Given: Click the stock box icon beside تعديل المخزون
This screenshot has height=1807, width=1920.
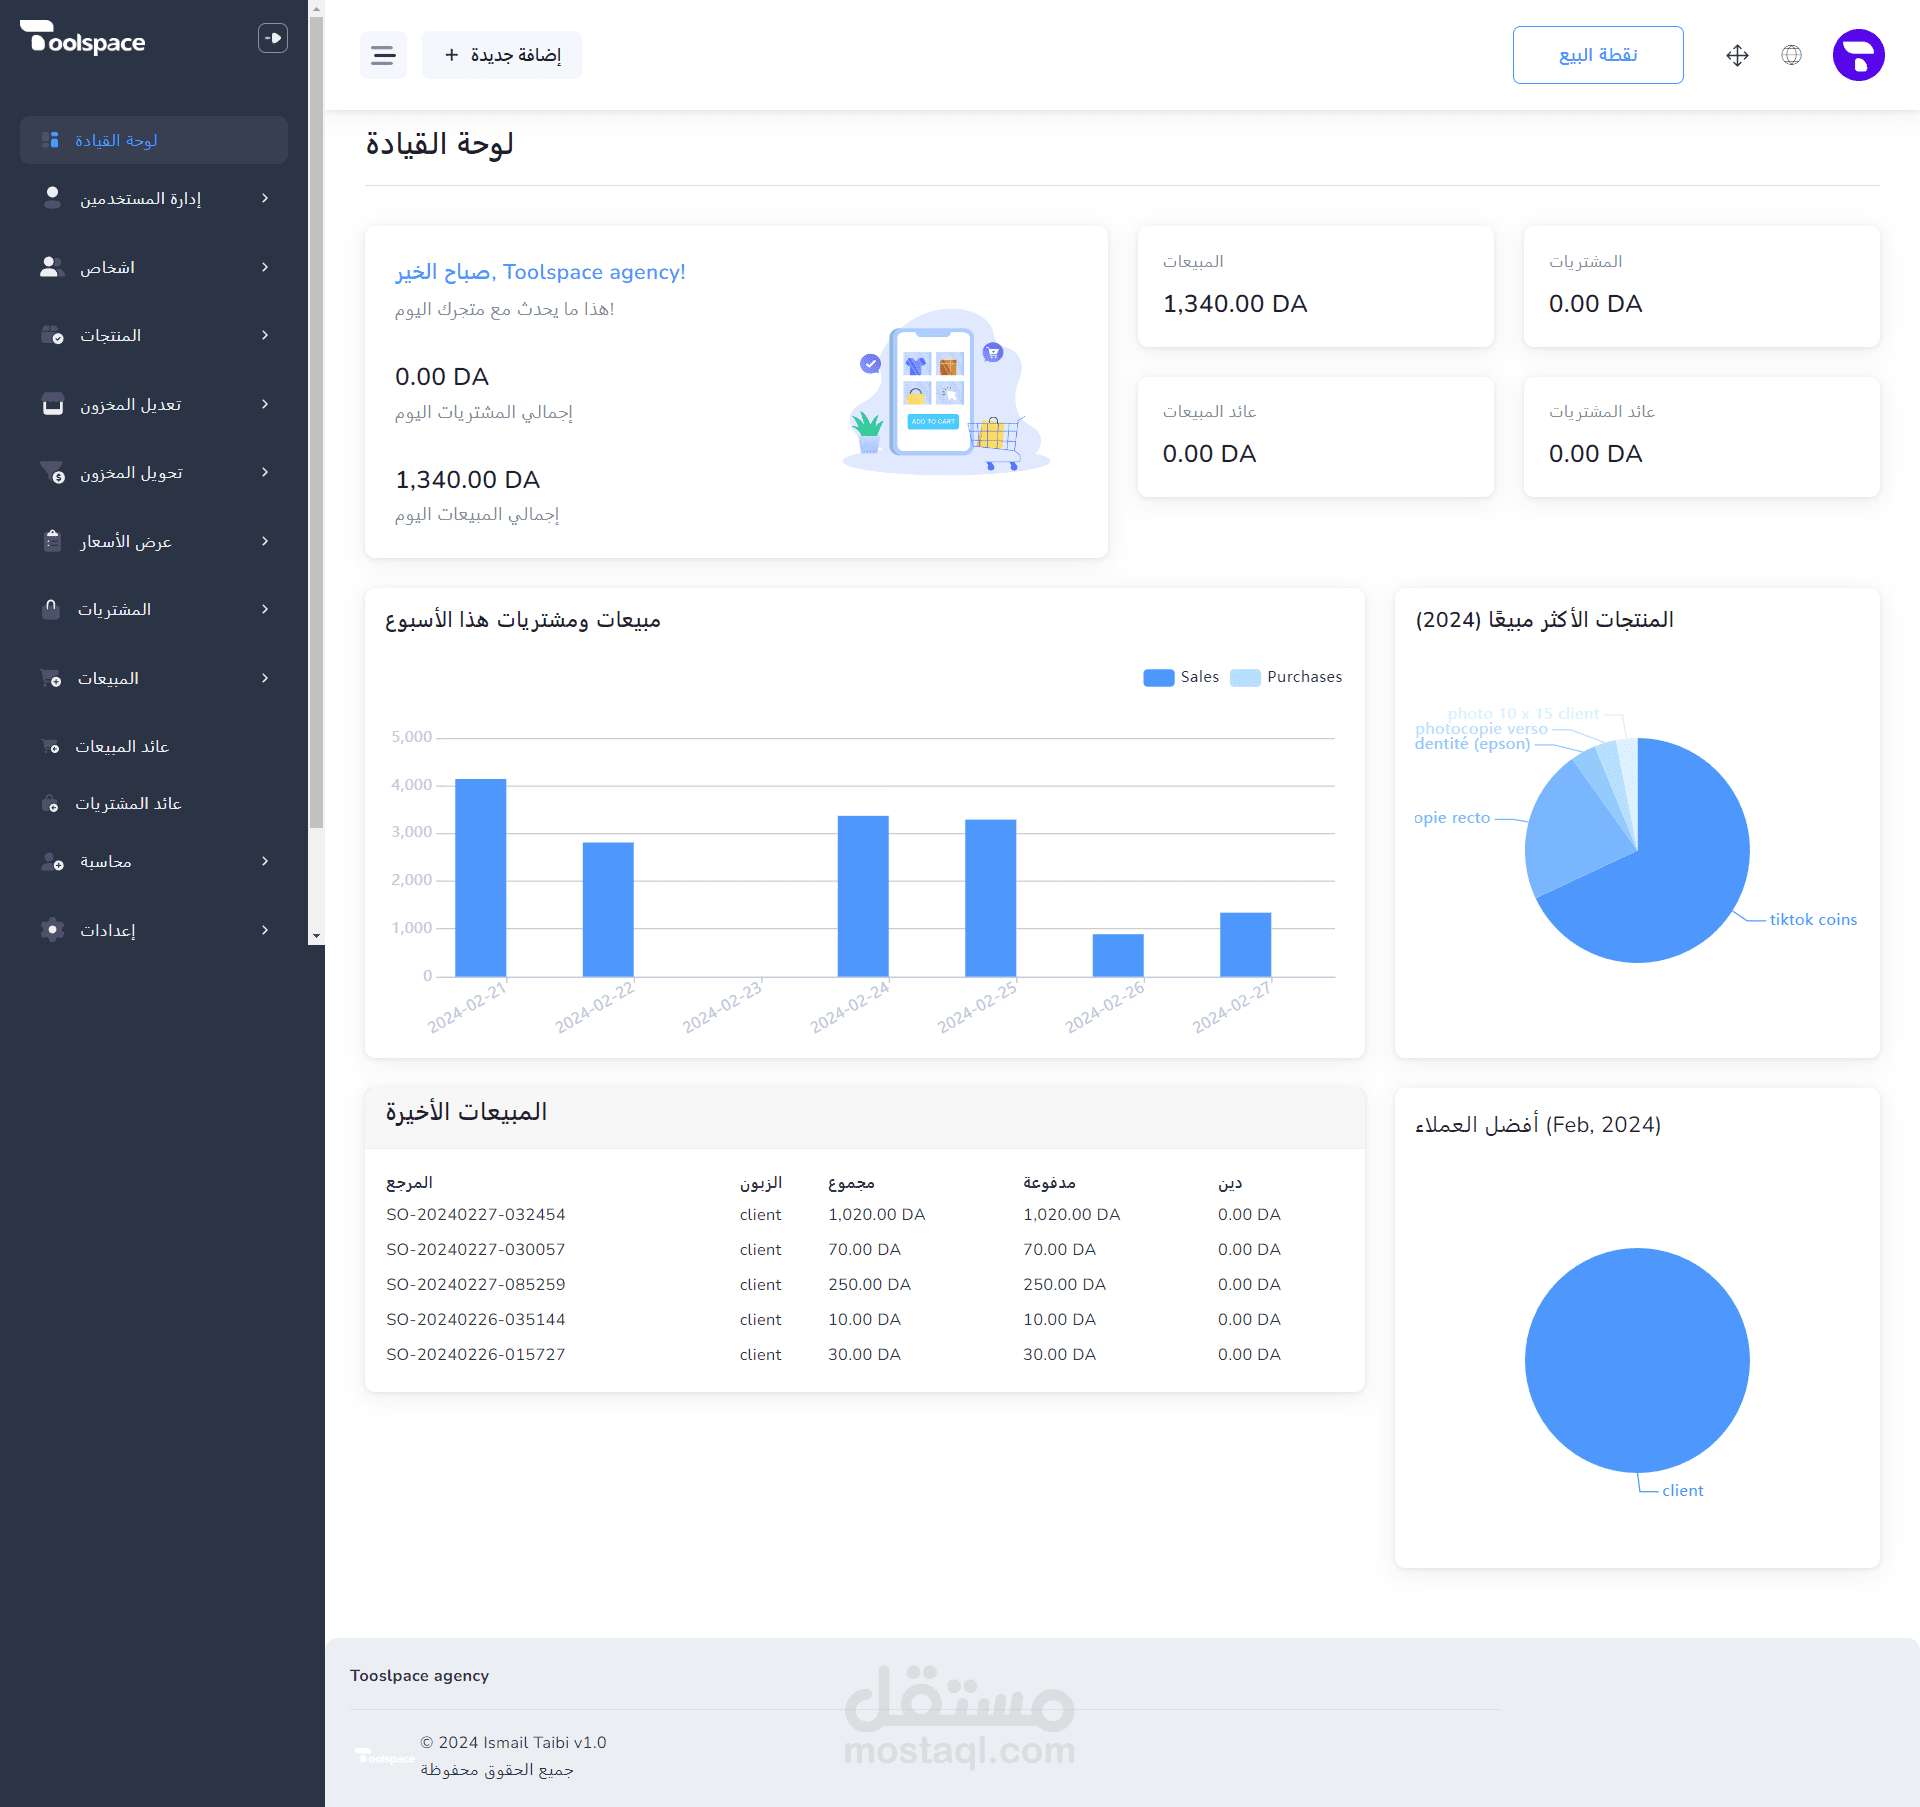Looking at the screenshot, I should (x=52, y=404).
